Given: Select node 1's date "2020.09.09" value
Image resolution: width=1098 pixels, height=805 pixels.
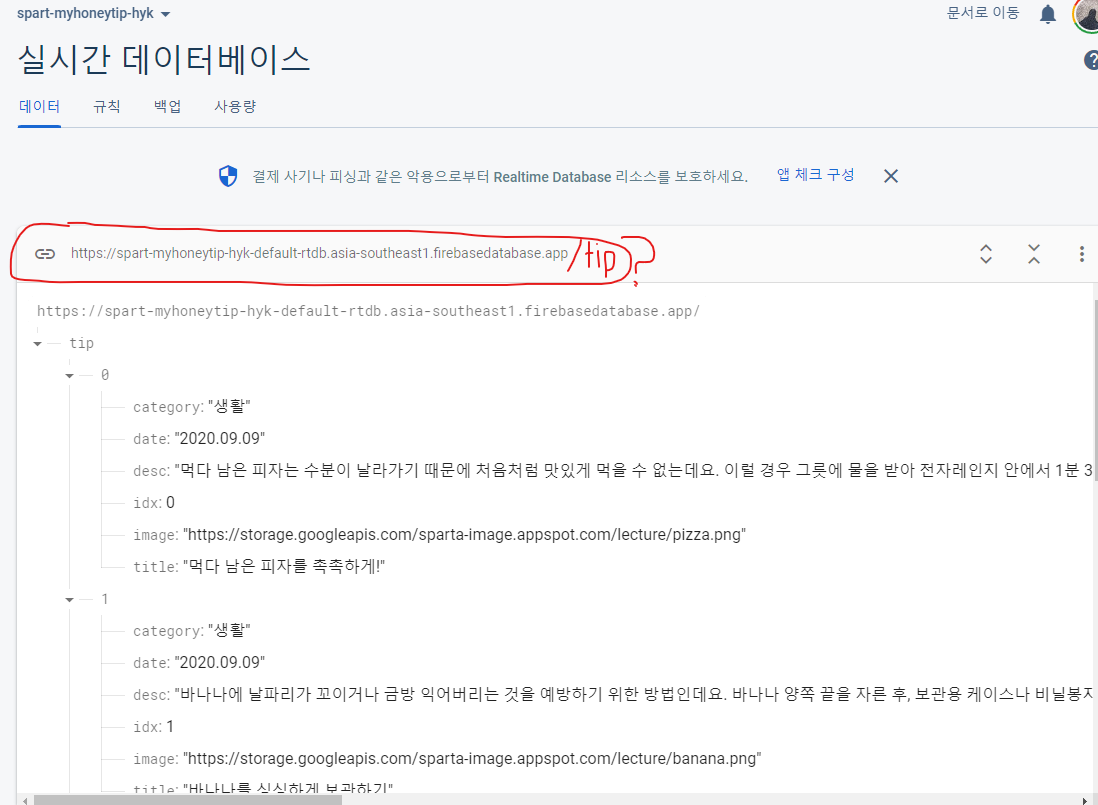Looking at the screenshot, I should point(220,663).
